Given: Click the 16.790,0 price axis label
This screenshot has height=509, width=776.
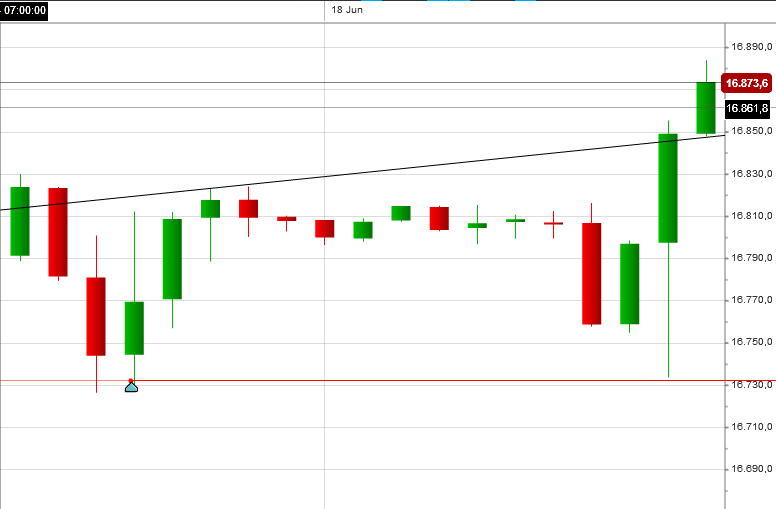Looking at the screenshot, I should tap(752, 258).
